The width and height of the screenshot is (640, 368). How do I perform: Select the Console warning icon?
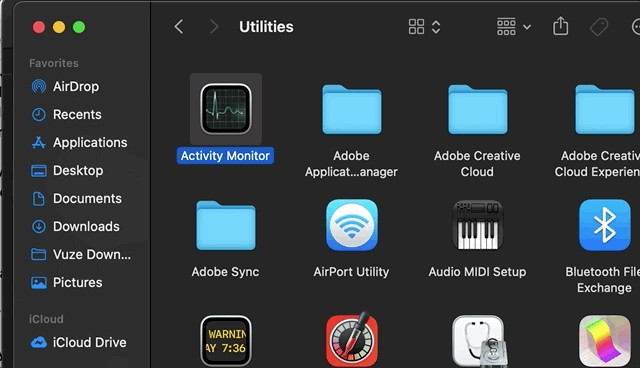pos(226,341)
